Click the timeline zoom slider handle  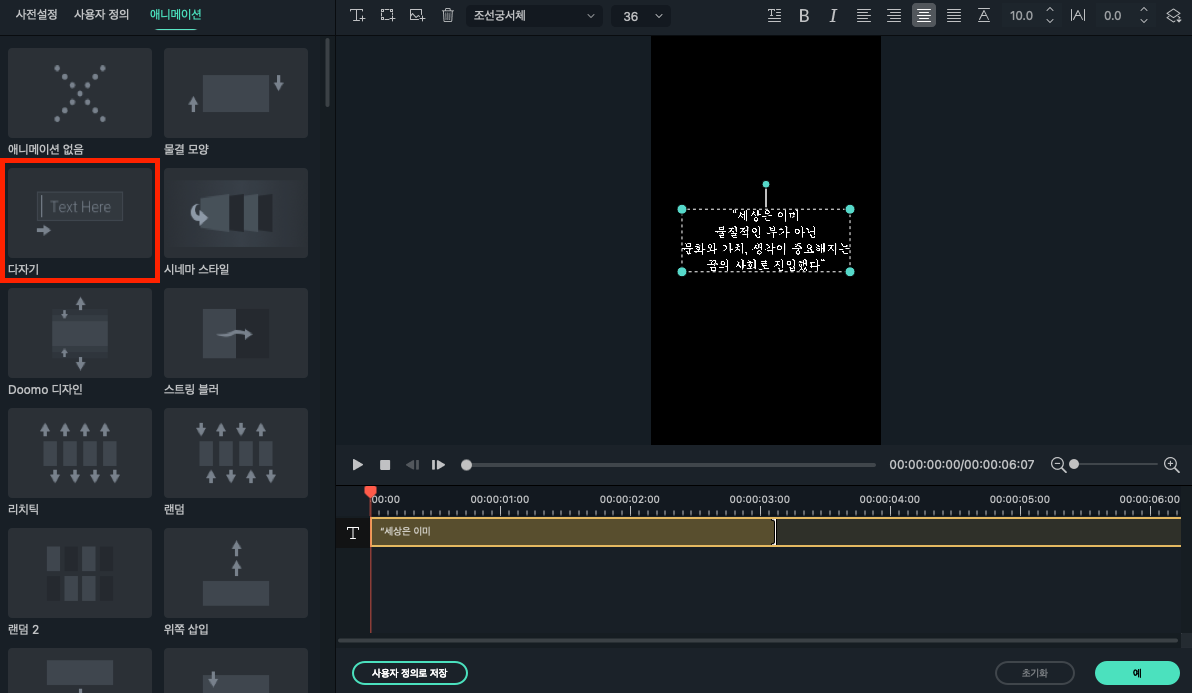1074,464
